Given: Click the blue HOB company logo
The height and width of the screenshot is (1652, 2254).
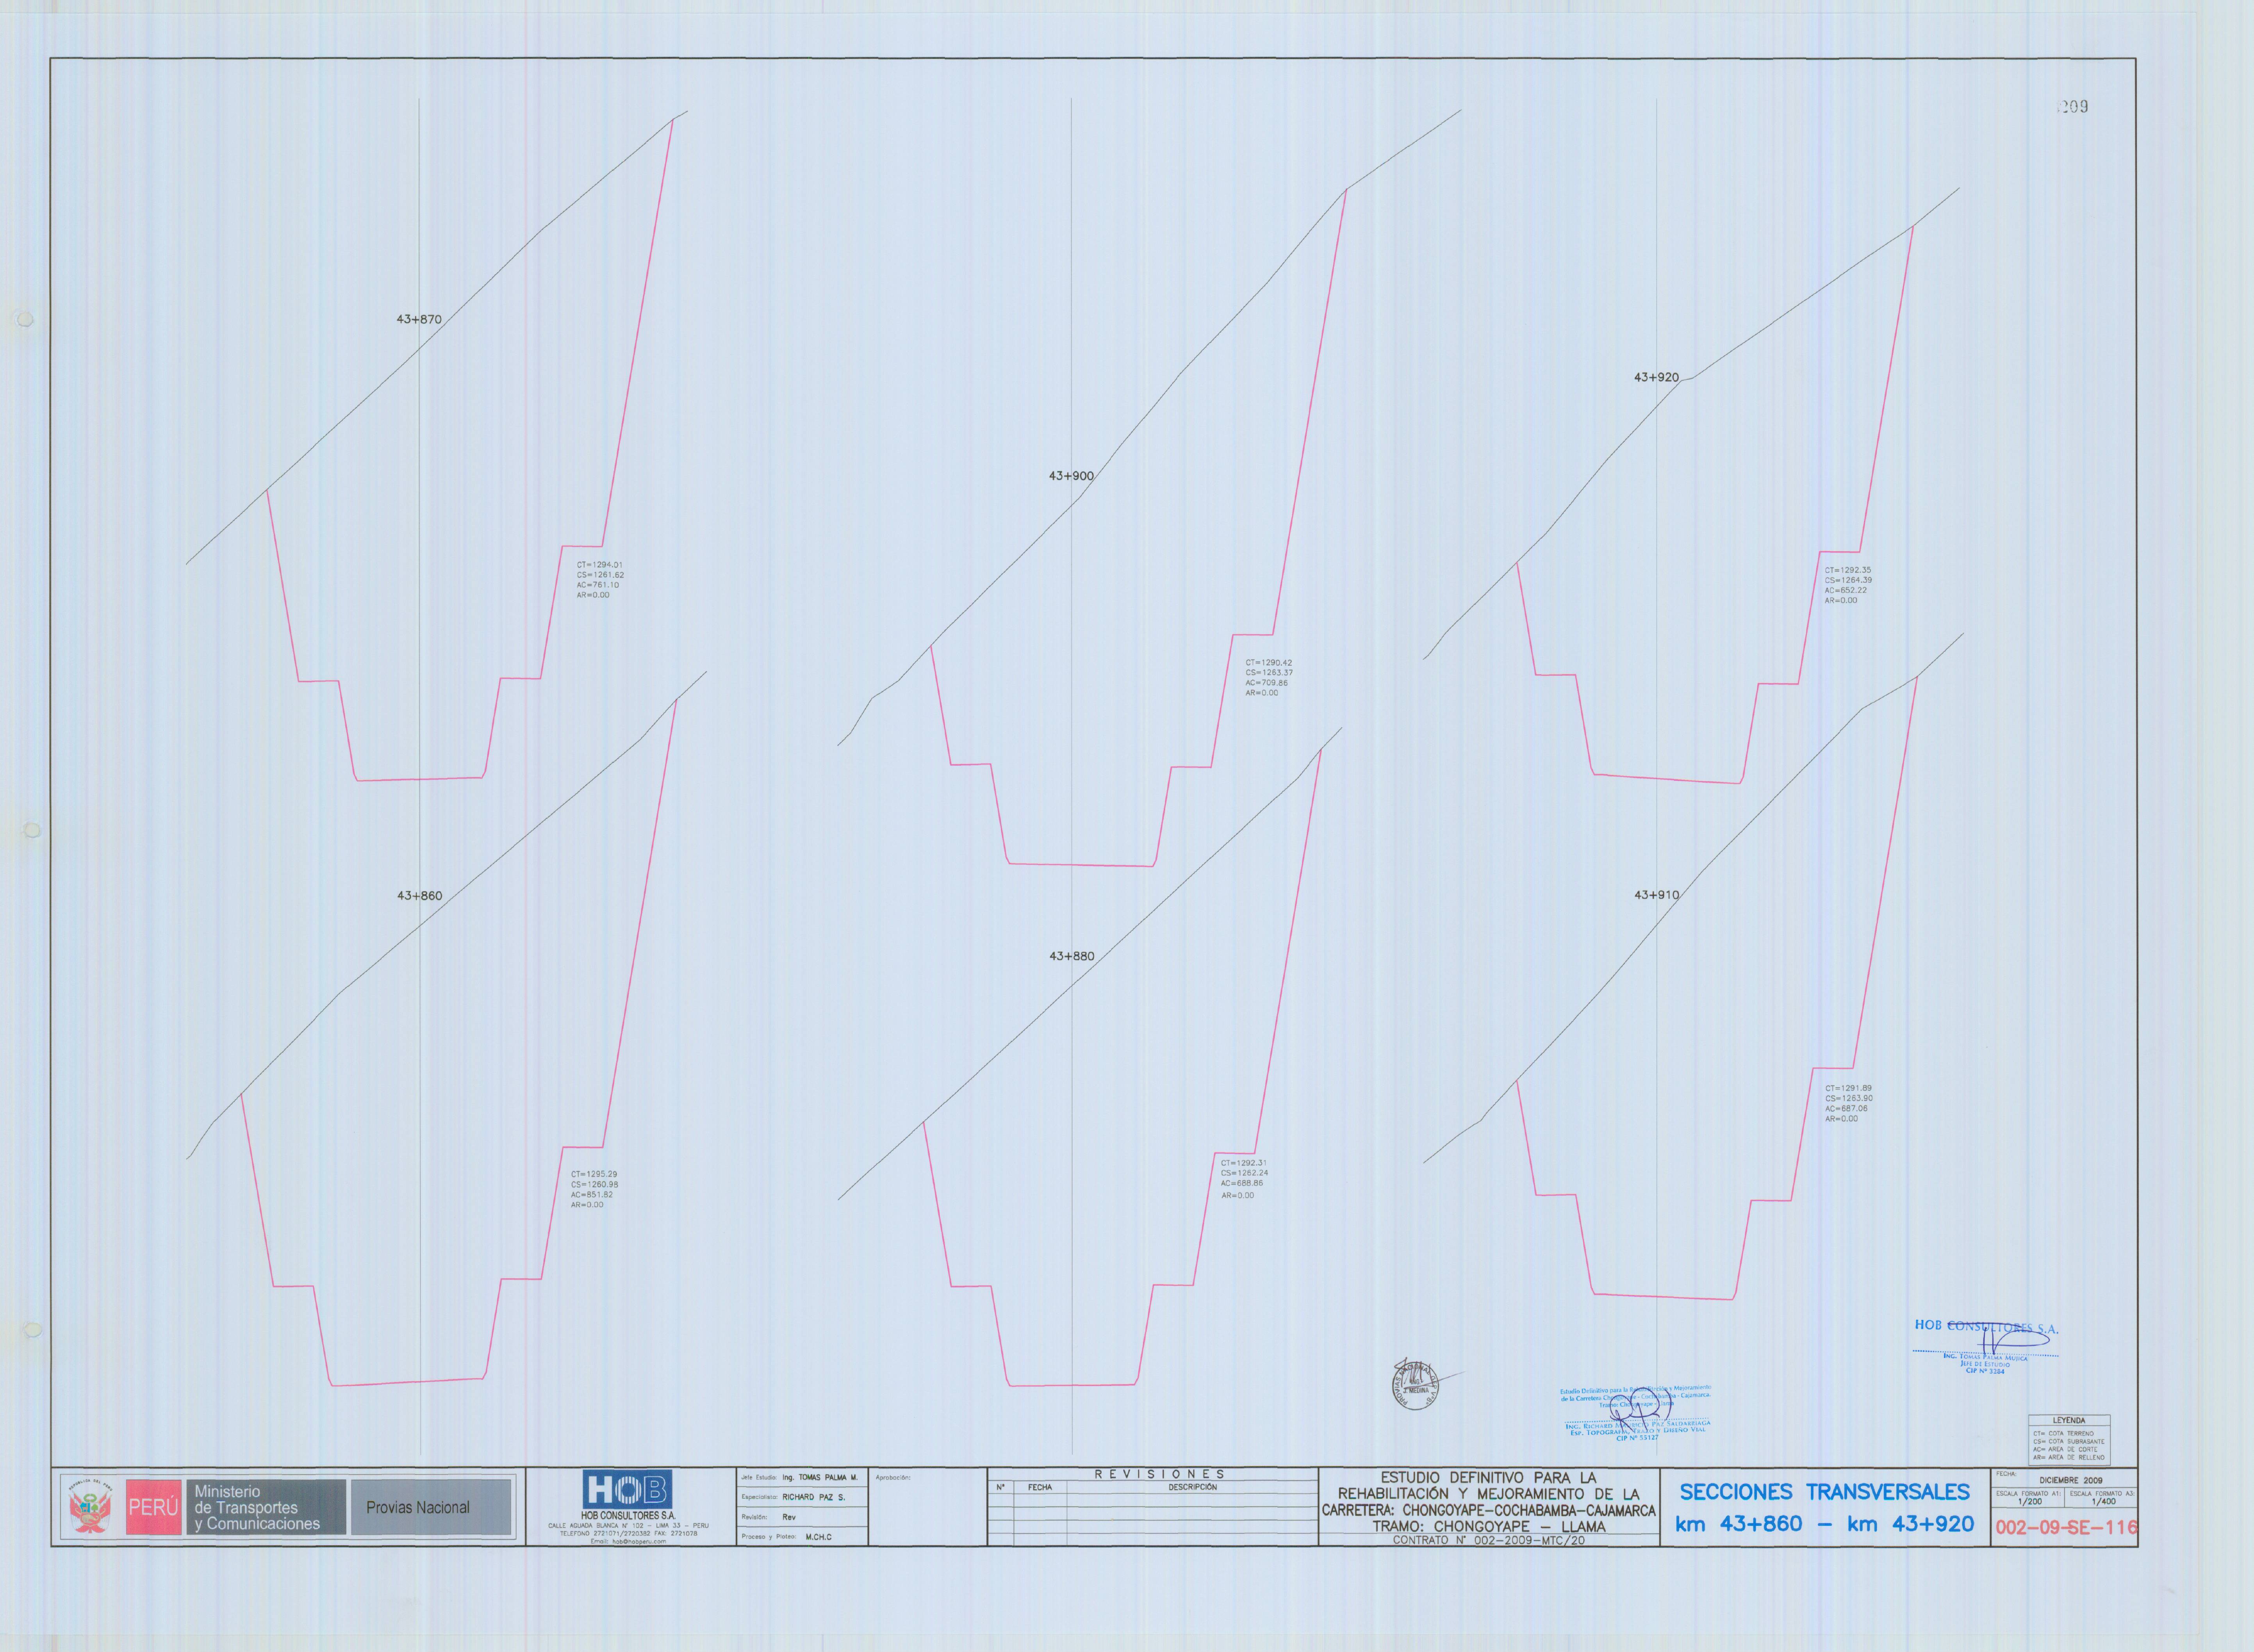Looking at the screenshot, I should point(628,1490).
